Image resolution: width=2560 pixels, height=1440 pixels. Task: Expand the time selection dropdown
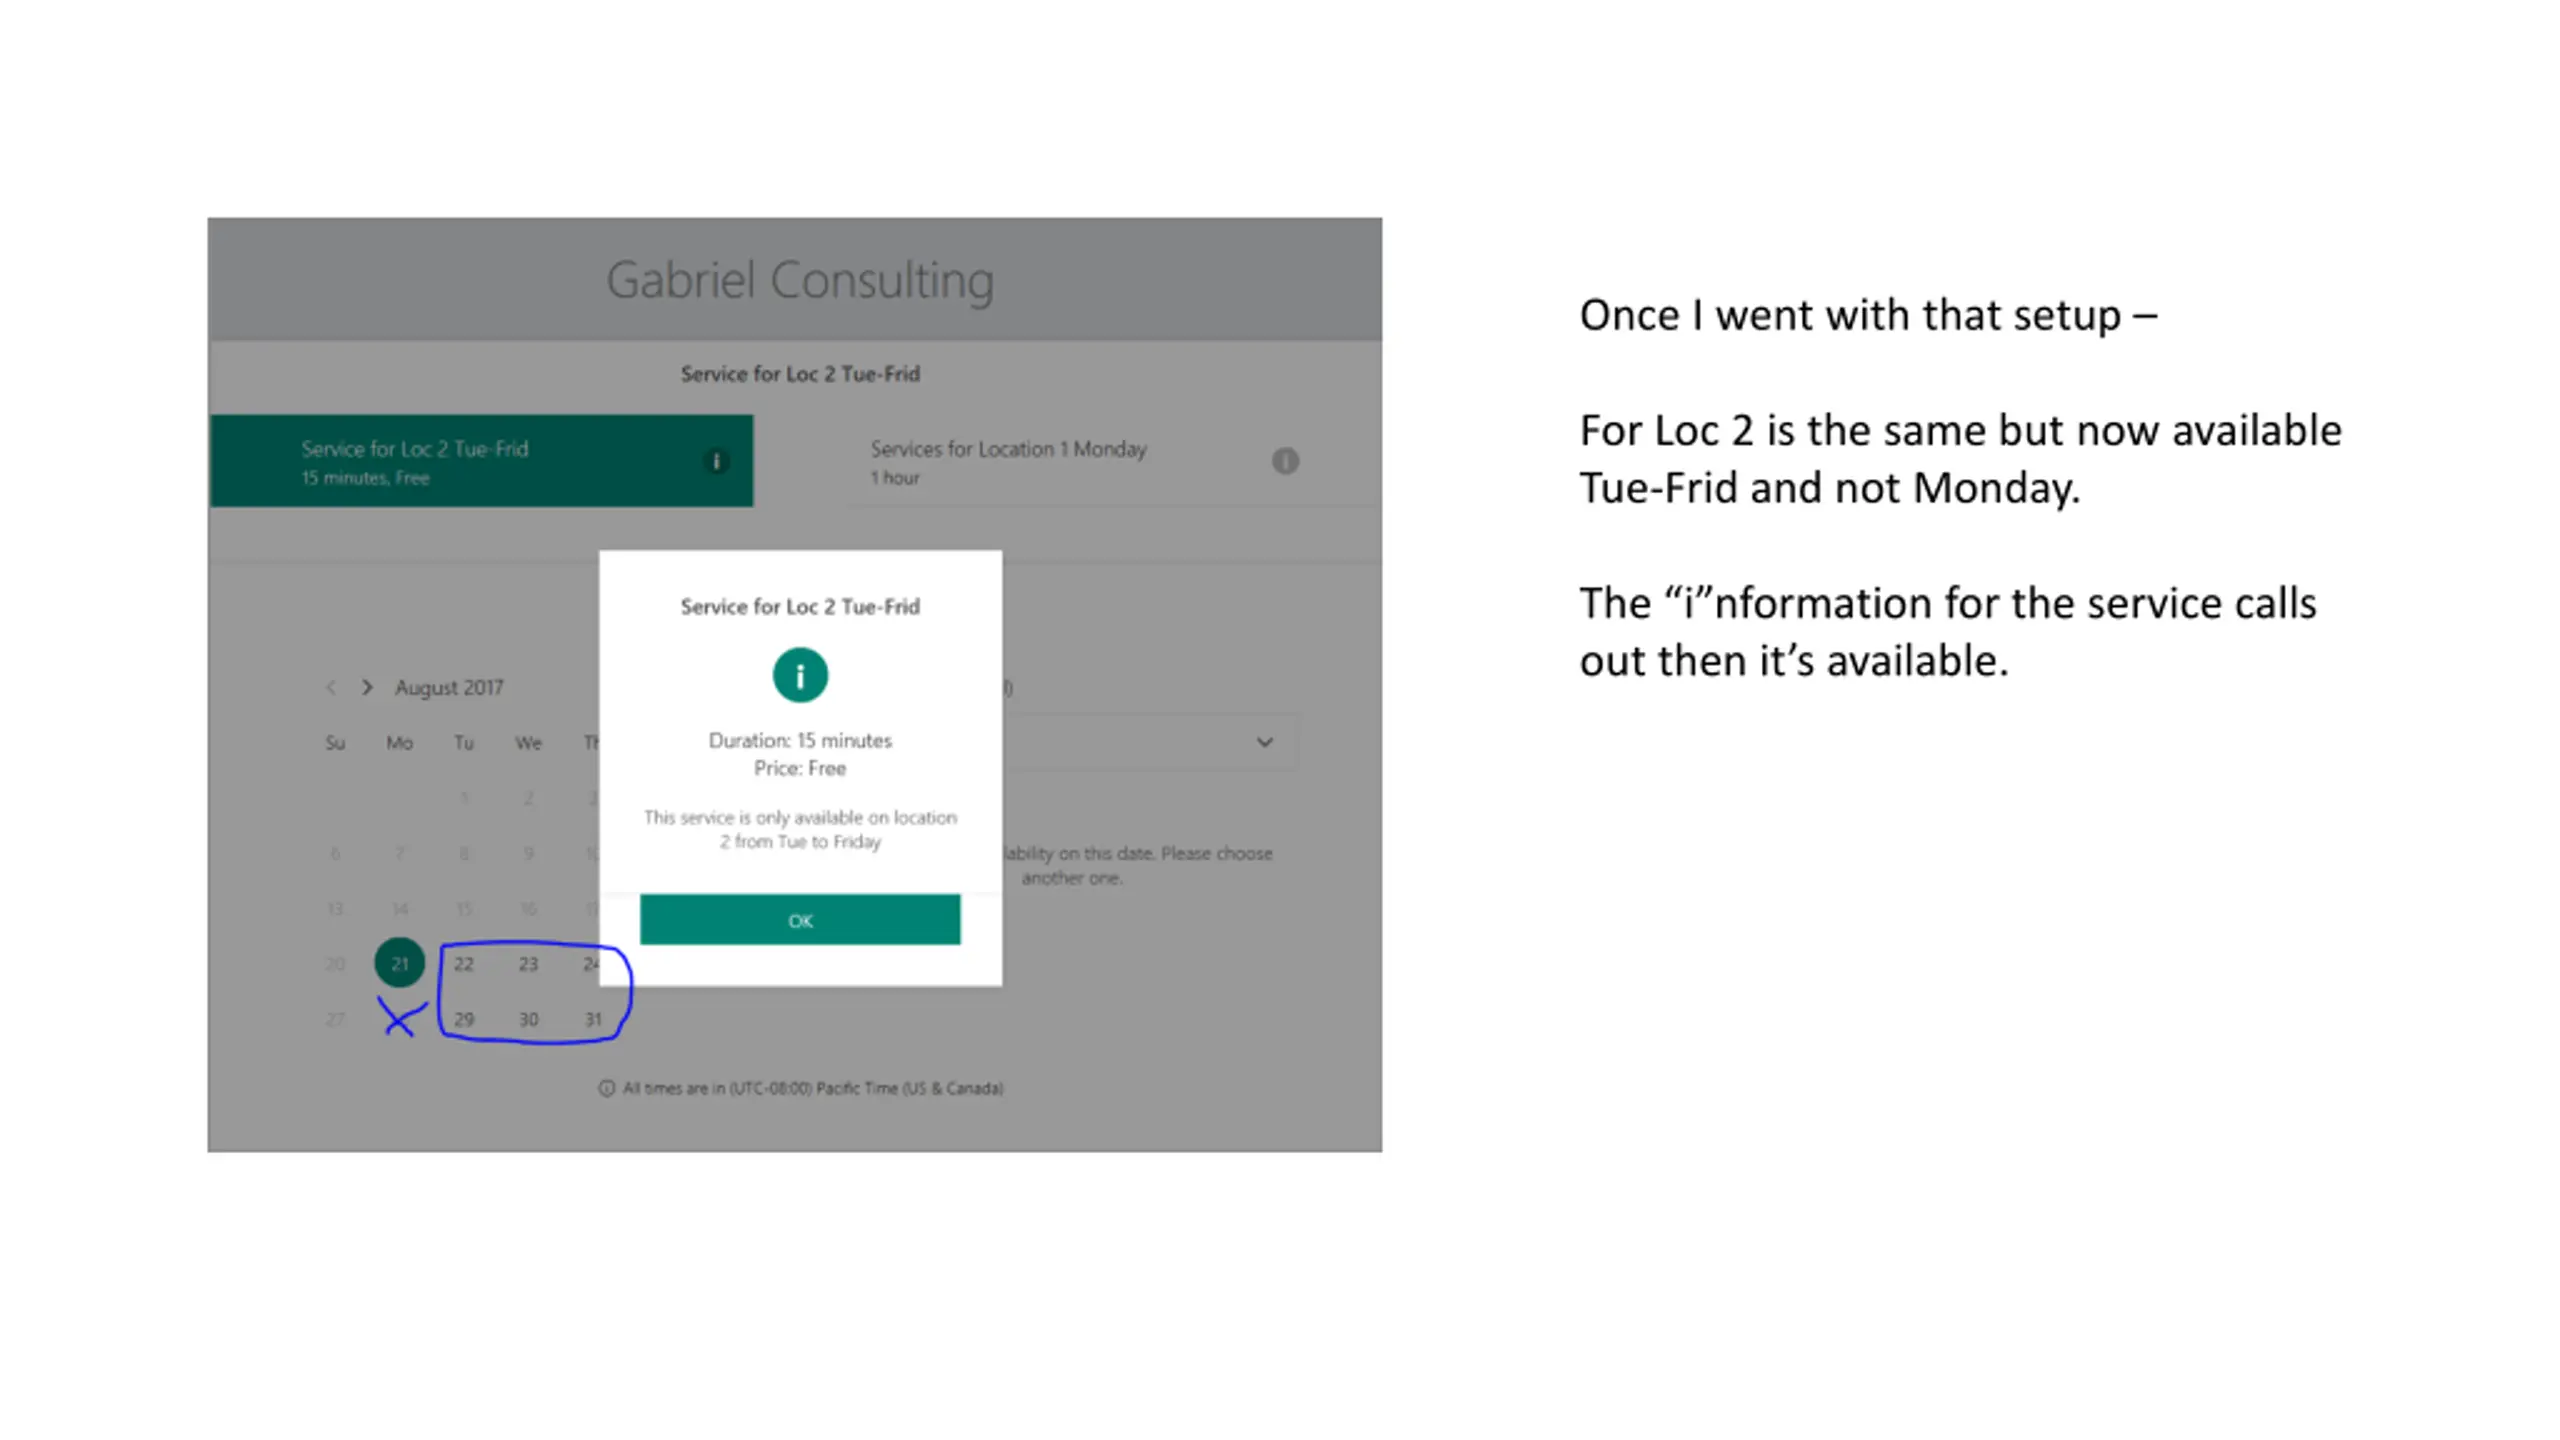1264,742
